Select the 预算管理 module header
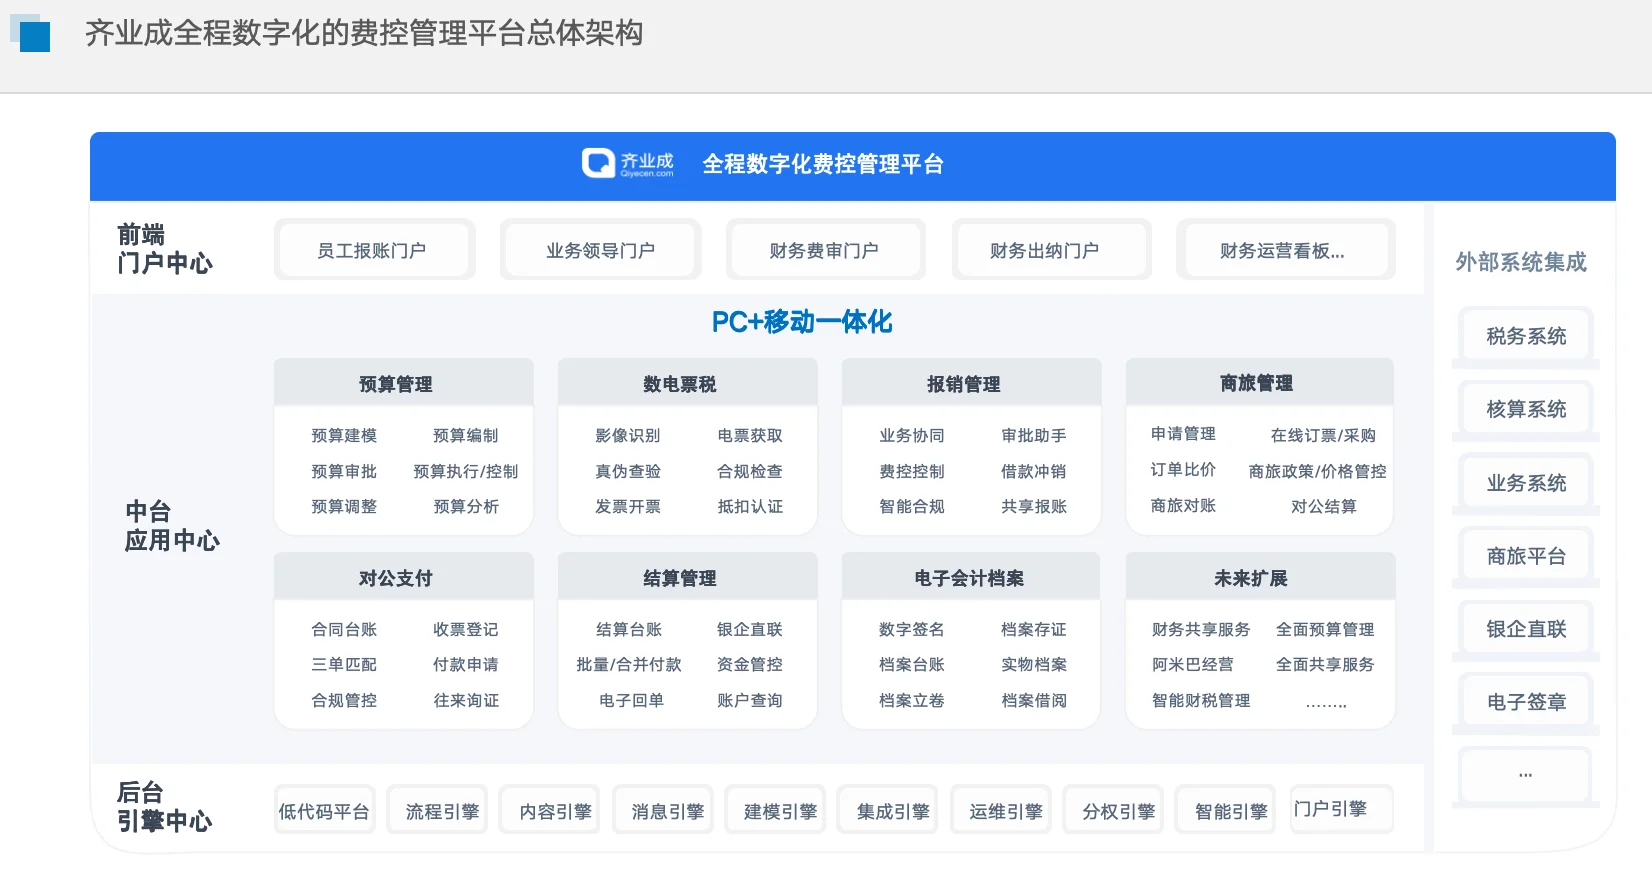 tap(404, 384)
